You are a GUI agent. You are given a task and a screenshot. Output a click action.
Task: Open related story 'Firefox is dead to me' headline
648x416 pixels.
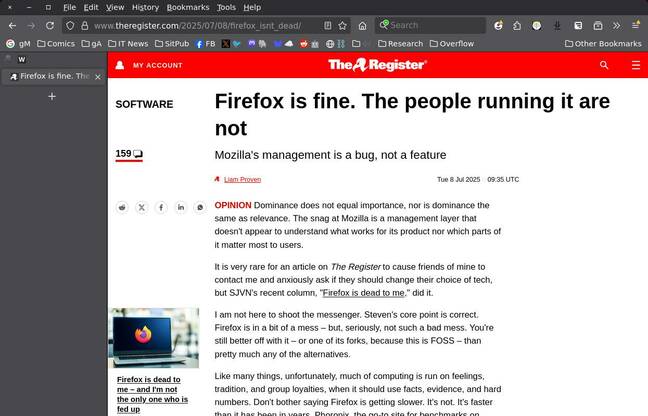tap(152, 394)
